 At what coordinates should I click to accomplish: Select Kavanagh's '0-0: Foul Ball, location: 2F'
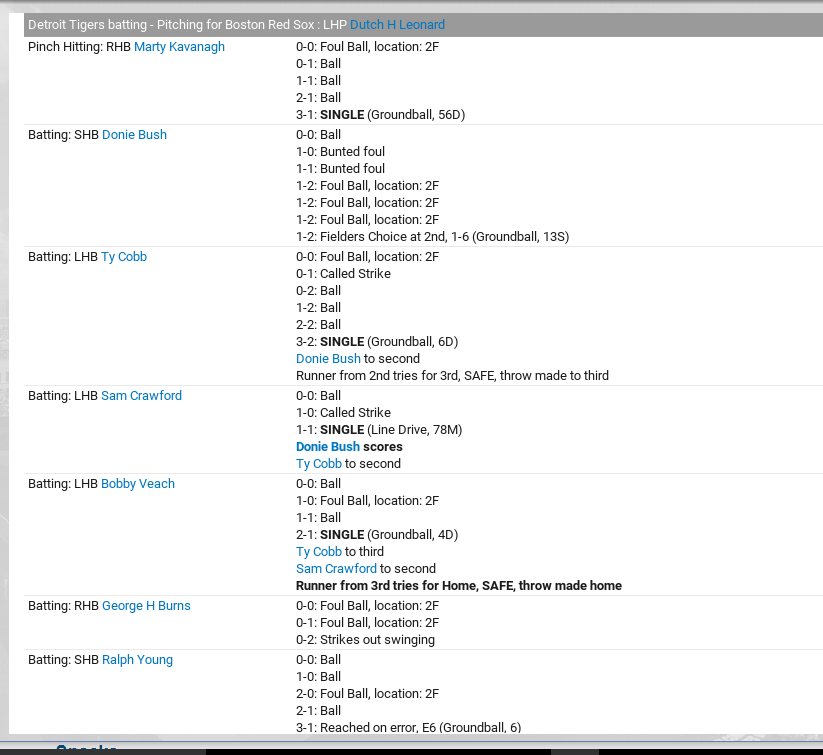[367, 47]
